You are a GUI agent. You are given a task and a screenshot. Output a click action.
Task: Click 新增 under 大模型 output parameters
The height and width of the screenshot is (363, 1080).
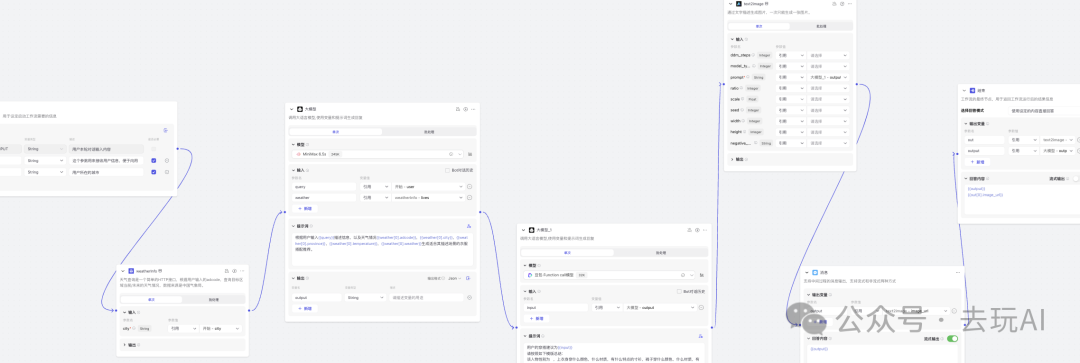click(x=304, y=309)
